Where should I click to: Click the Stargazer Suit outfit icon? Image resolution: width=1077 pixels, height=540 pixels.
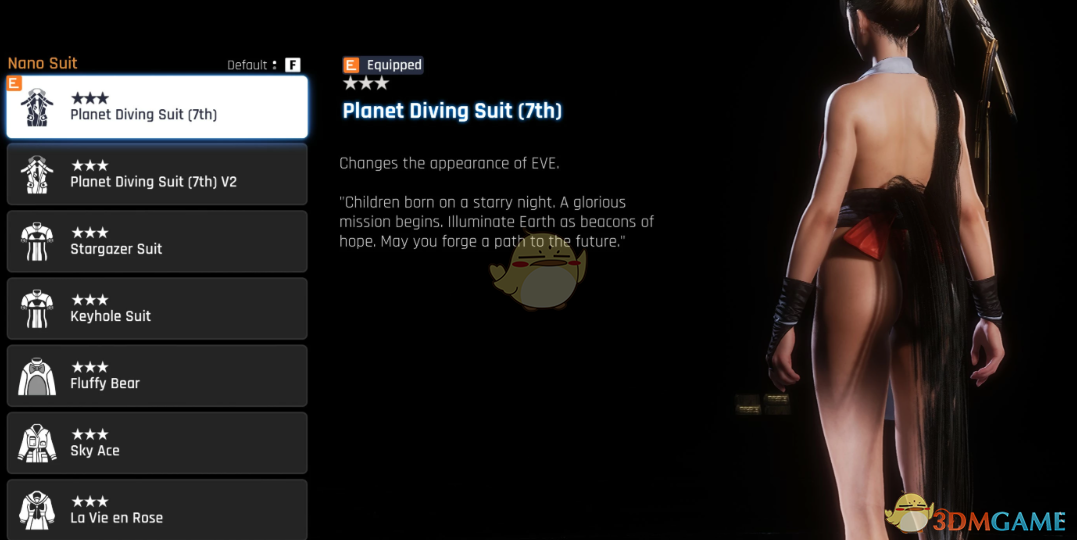pos(37,242)
